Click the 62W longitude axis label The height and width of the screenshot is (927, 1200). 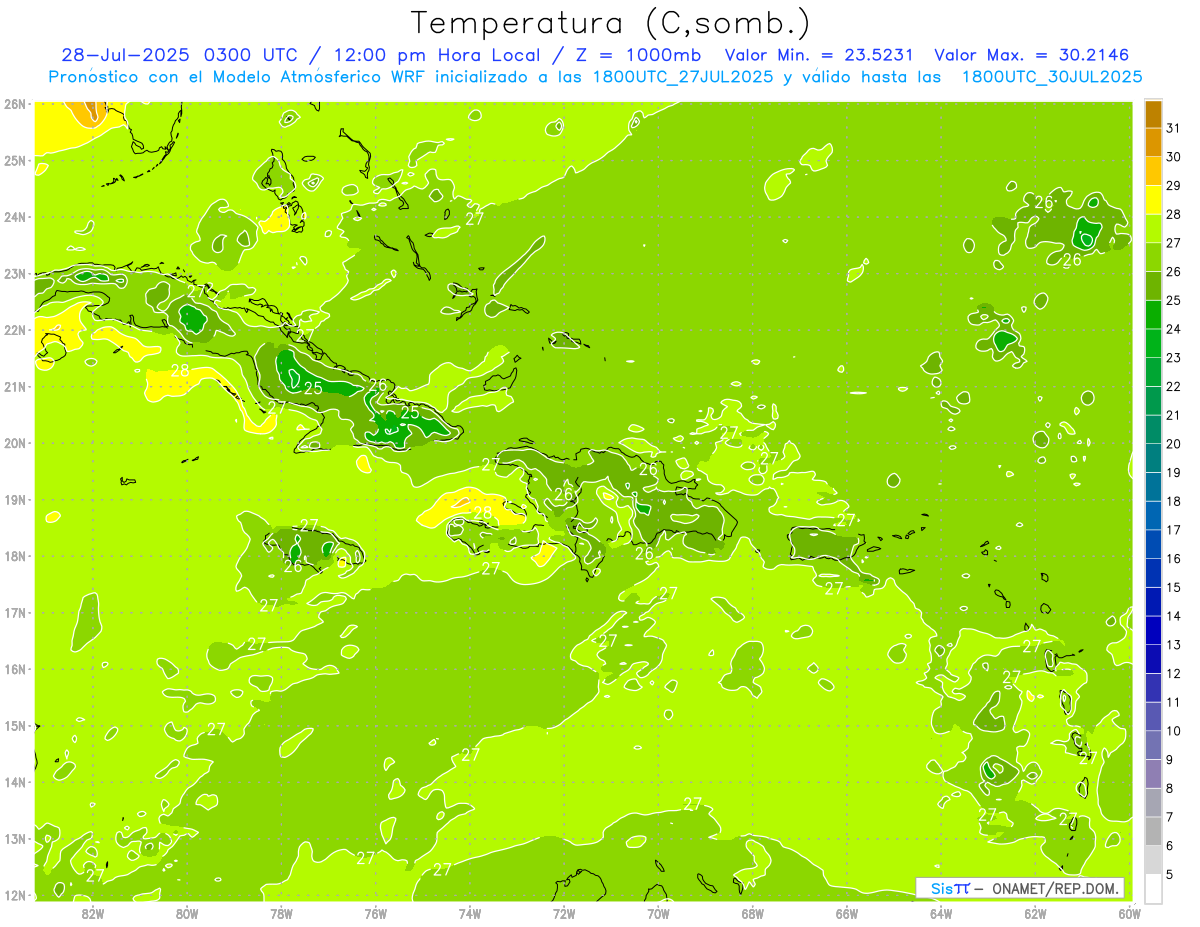tap(1036, 913)
